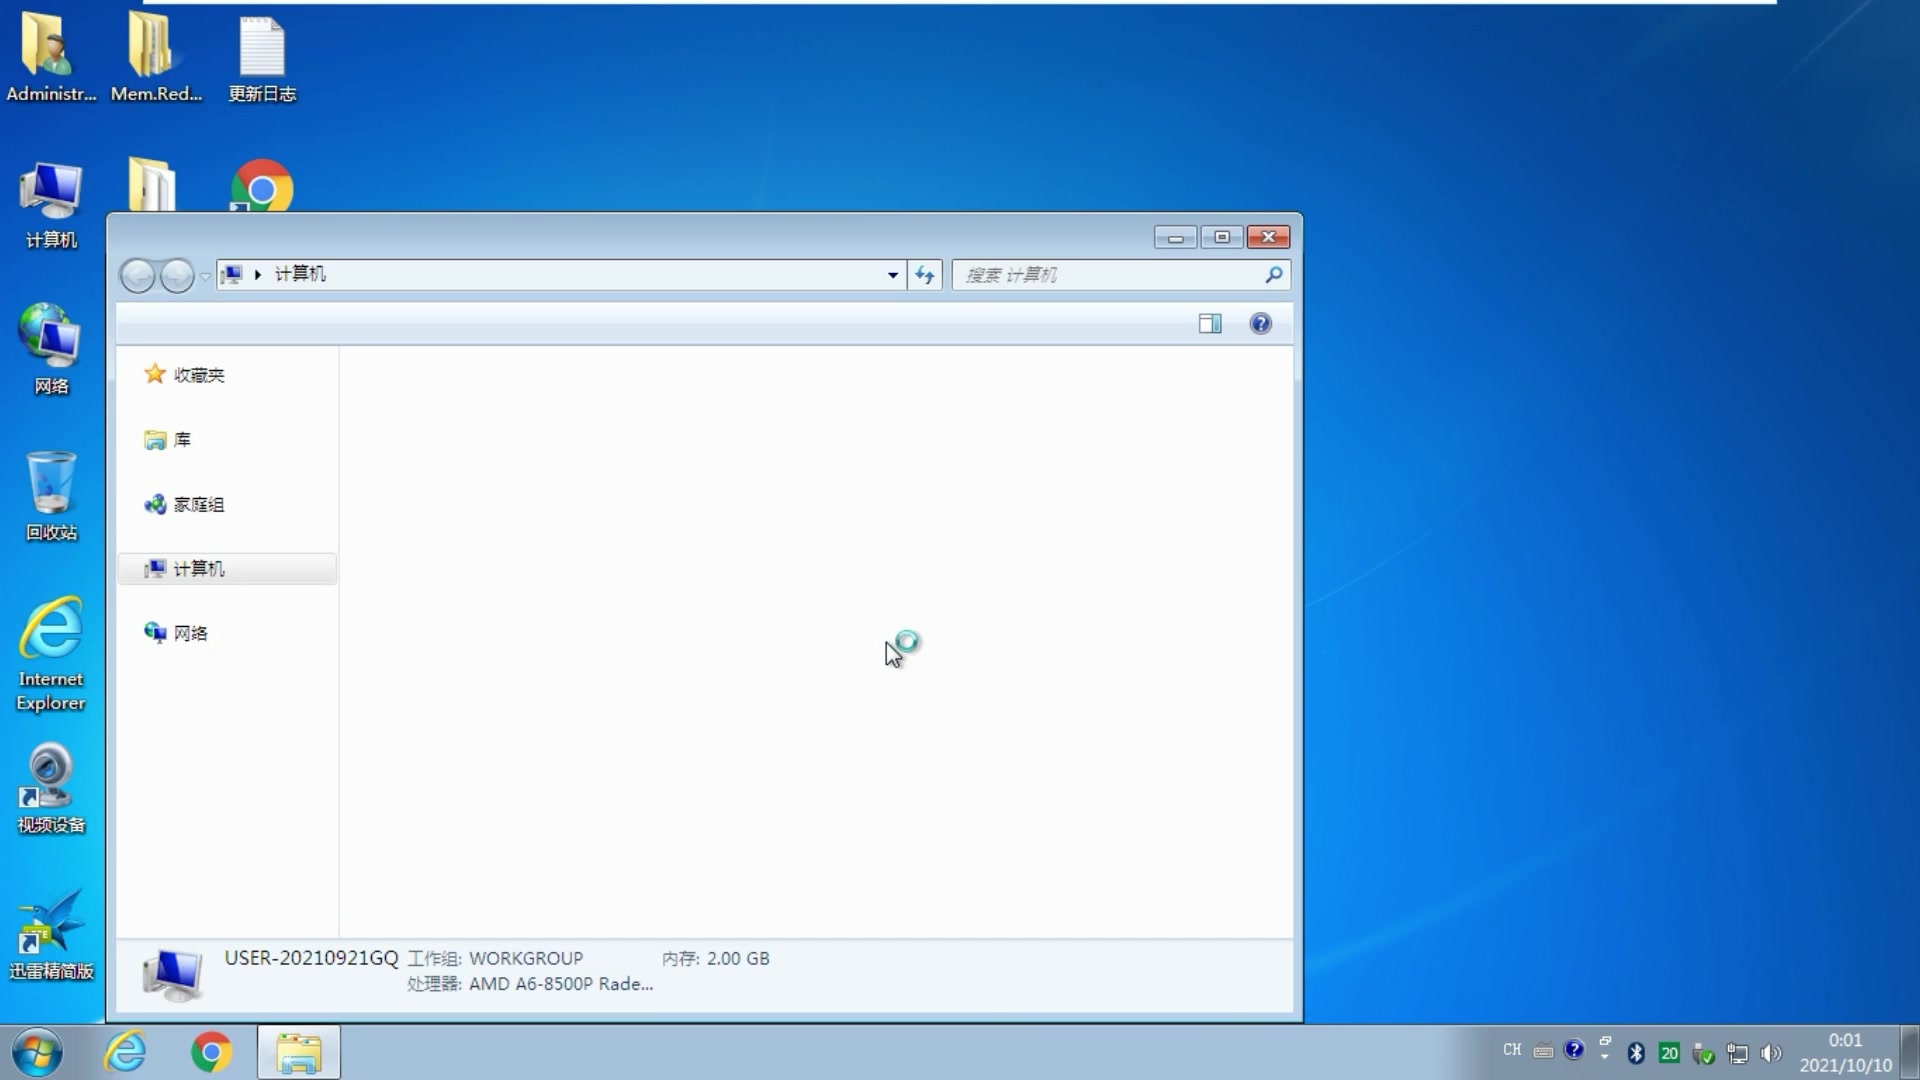Image resolution: width=1920 pixels, height=1080 pixels.
Task: Expand the recent pages dropdown near back button
Action: (205, 275)
